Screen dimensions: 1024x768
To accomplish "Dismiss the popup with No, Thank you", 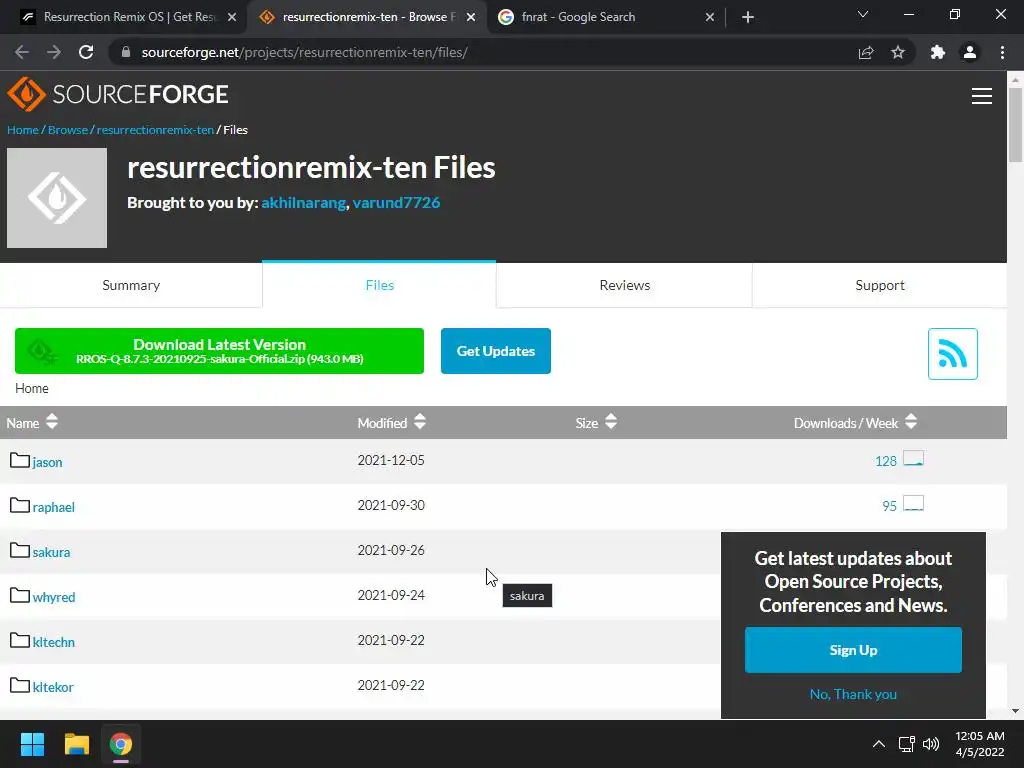I will [853, 694].
